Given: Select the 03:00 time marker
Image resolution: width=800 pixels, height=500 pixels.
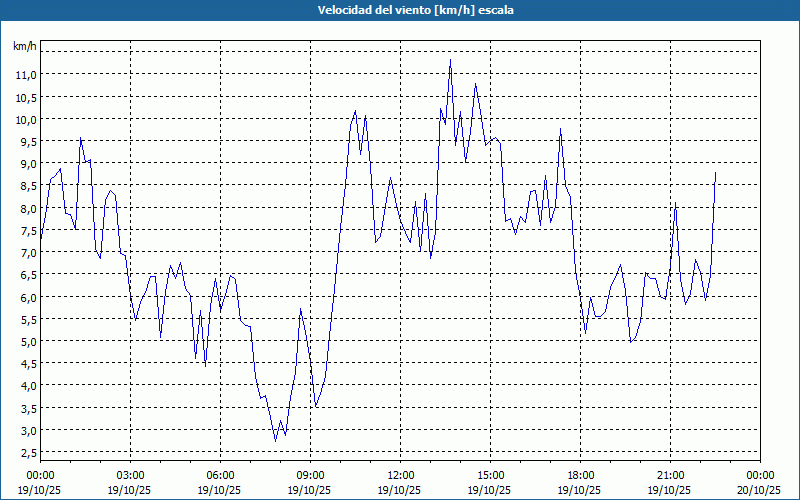Looking at the screenshot, I should click(130, 475).
